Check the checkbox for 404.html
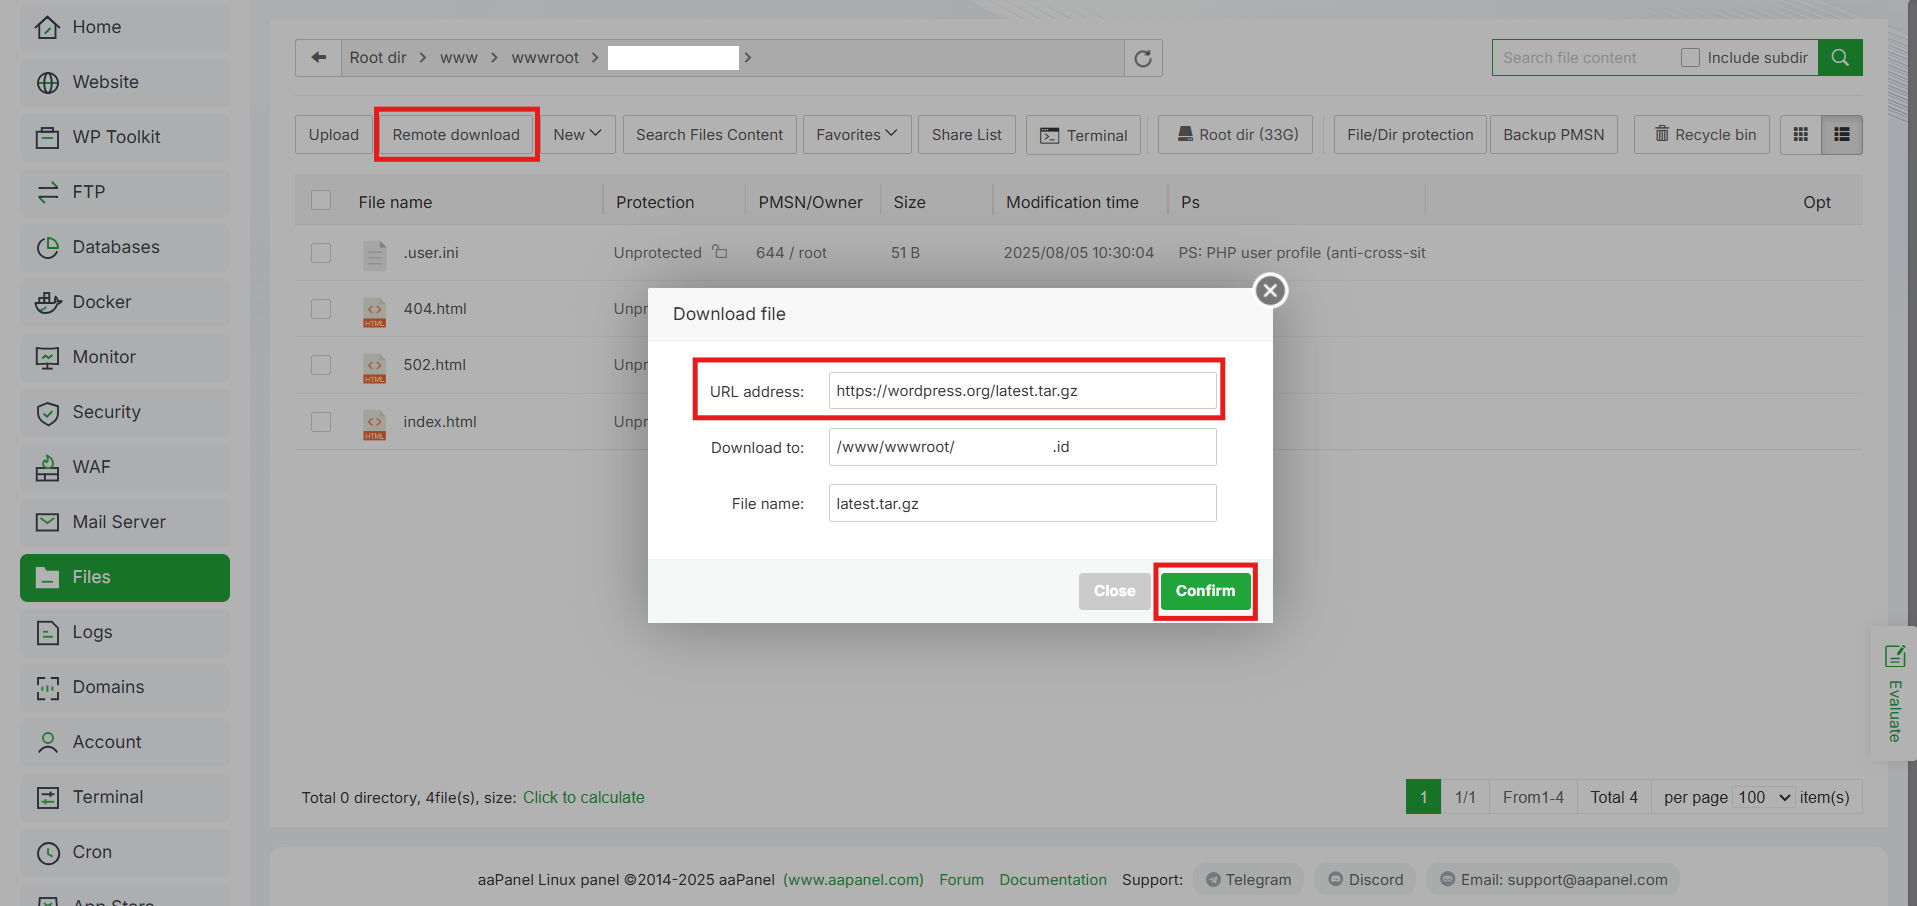The height and width of the screenshot is (906, 1917). (x=321, y=309)
